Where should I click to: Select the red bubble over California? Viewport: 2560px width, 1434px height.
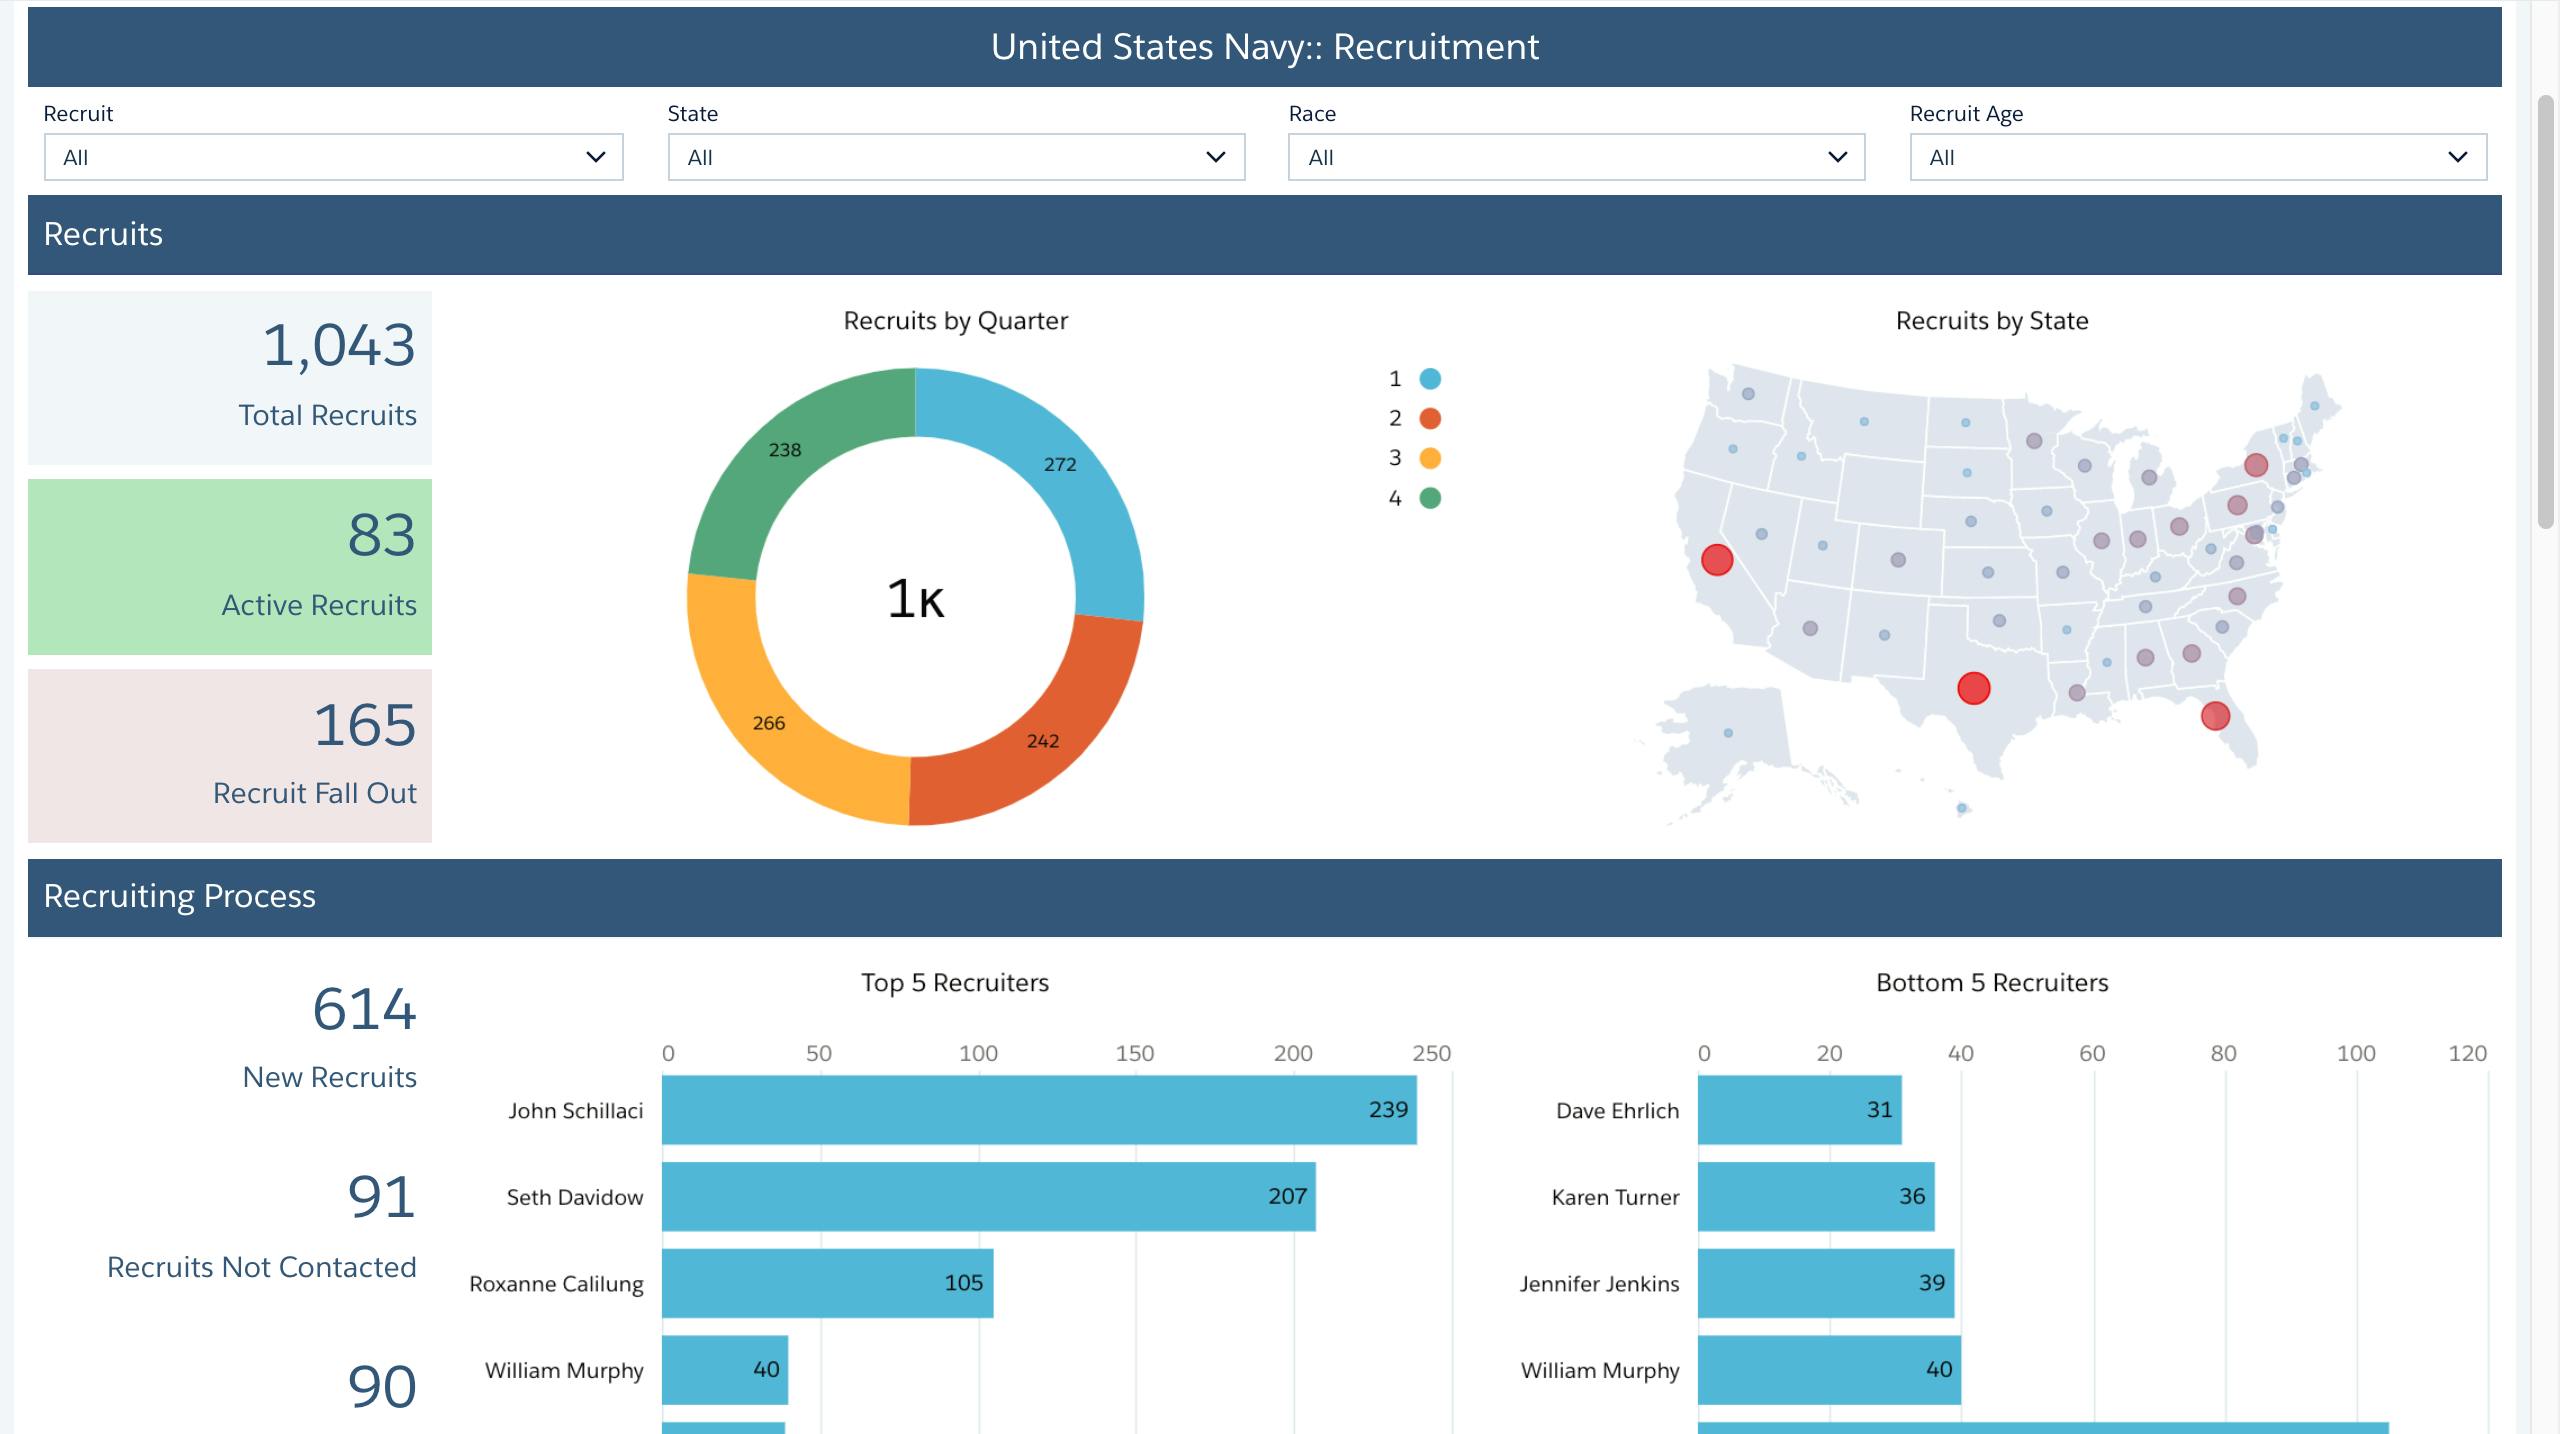click(x=1717, y=561)
